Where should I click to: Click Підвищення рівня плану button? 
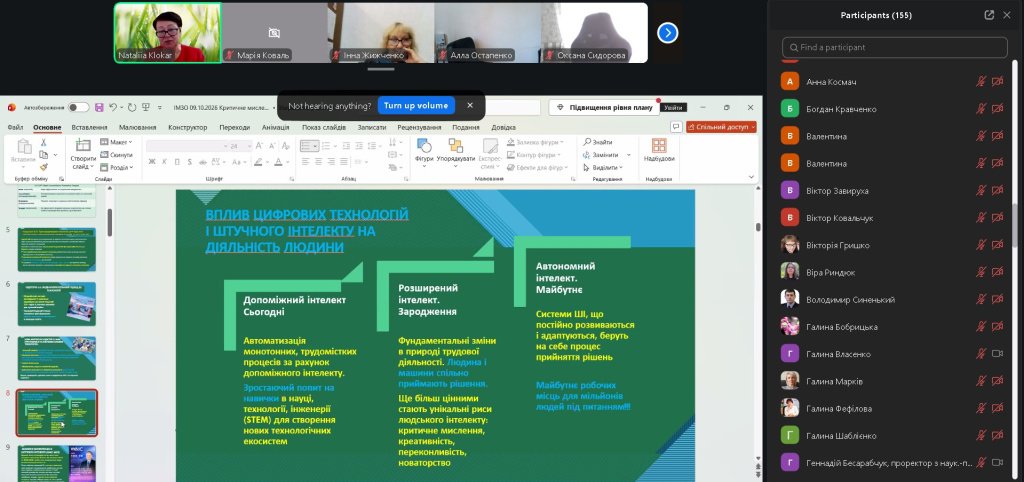(603, 107)
